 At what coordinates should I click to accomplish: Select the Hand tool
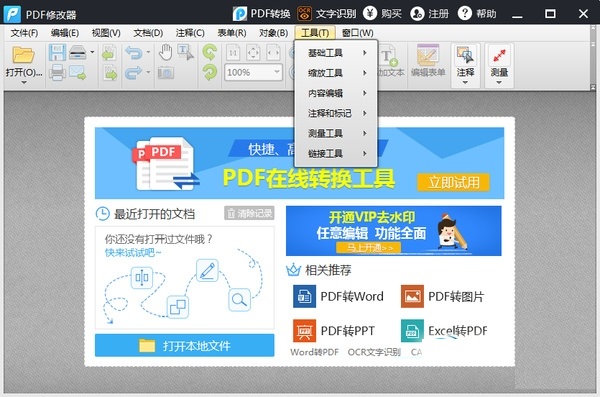(x=166, y=52)
